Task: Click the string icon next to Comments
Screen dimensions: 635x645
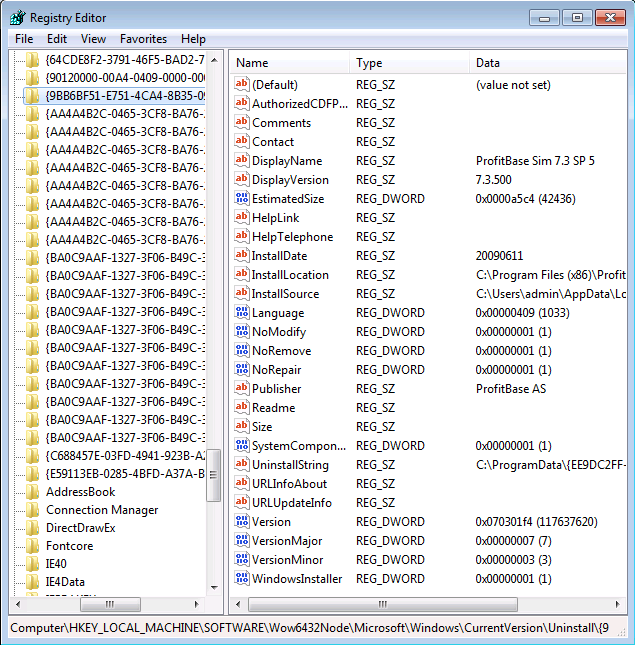Action: [242, 122]
